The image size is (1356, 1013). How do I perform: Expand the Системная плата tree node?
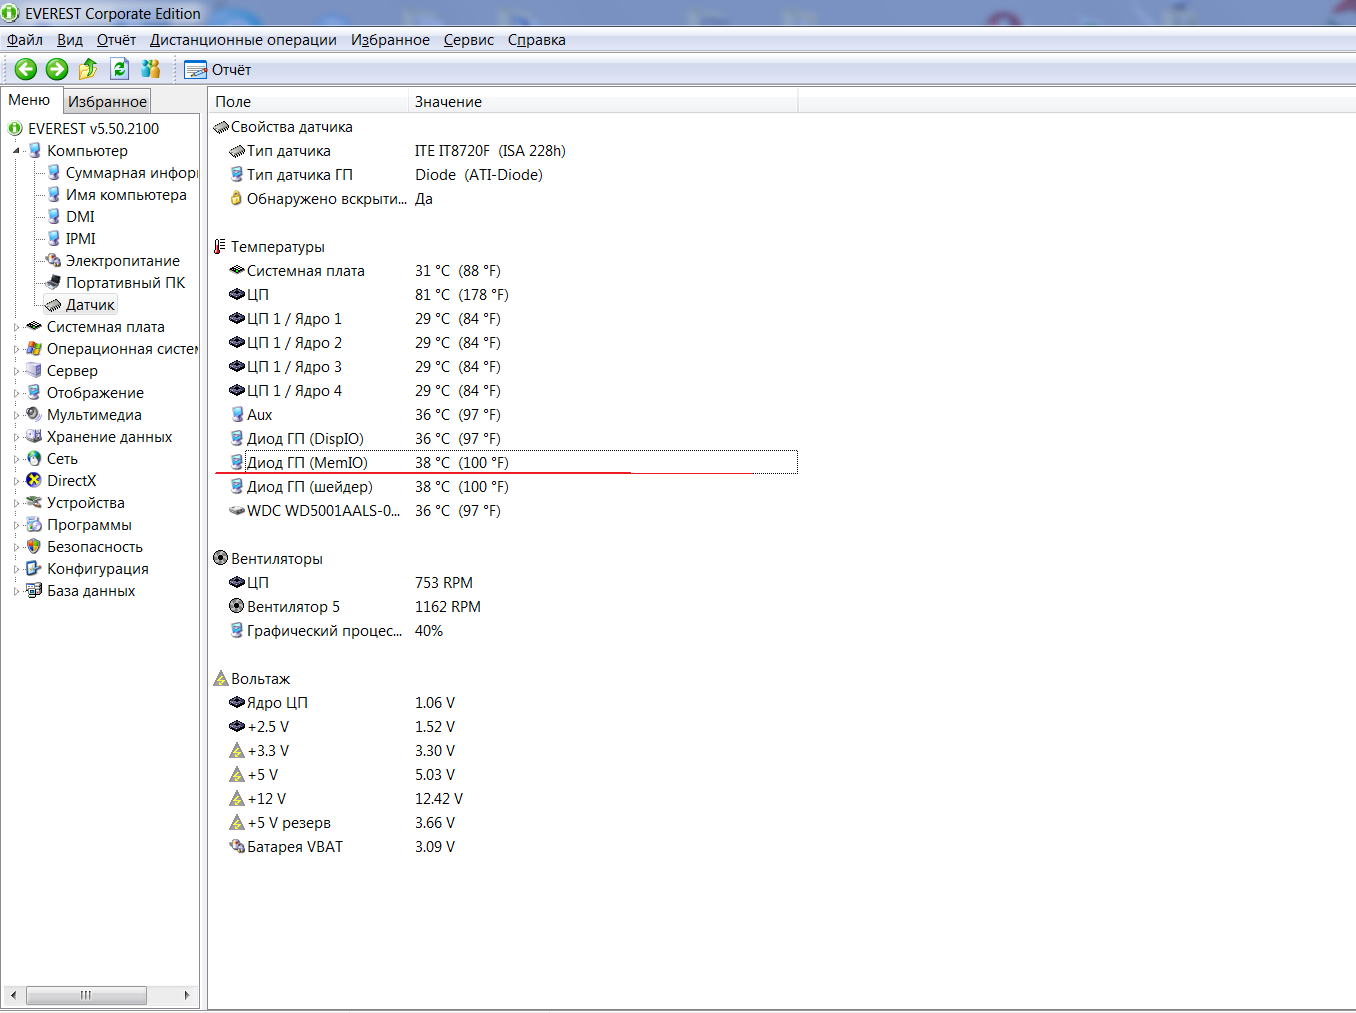(16, 327)
